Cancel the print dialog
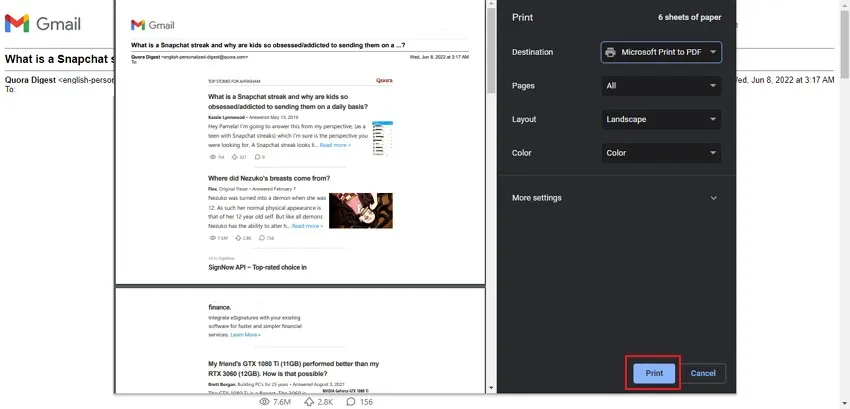This screenshot has height=409, width=850. point(702,373)
